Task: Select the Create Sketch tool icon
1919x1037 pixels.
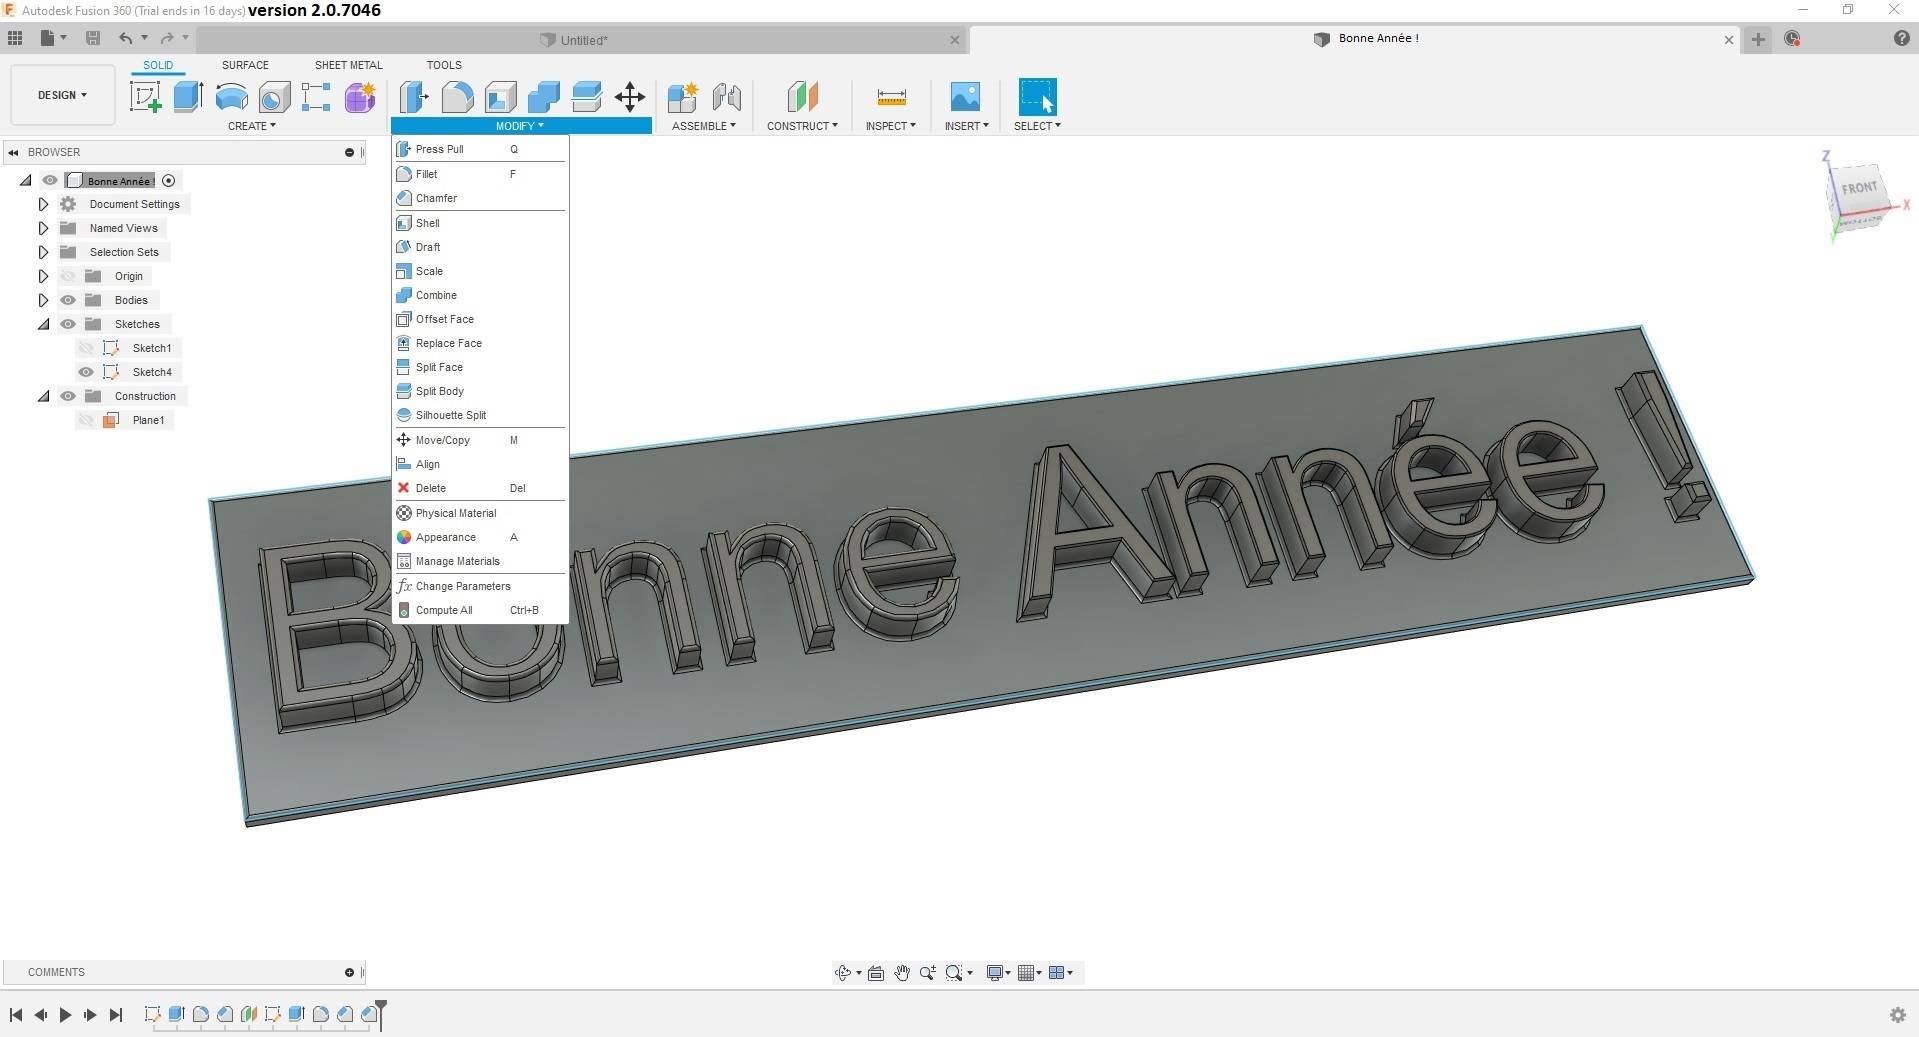Action: (x=146, y=97)
